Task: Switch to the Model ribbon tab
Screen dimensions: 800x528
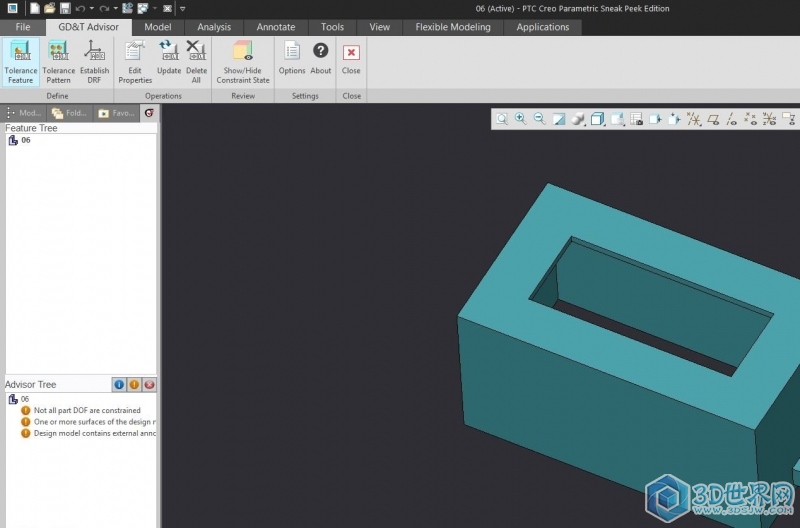Action: (158, 27)
